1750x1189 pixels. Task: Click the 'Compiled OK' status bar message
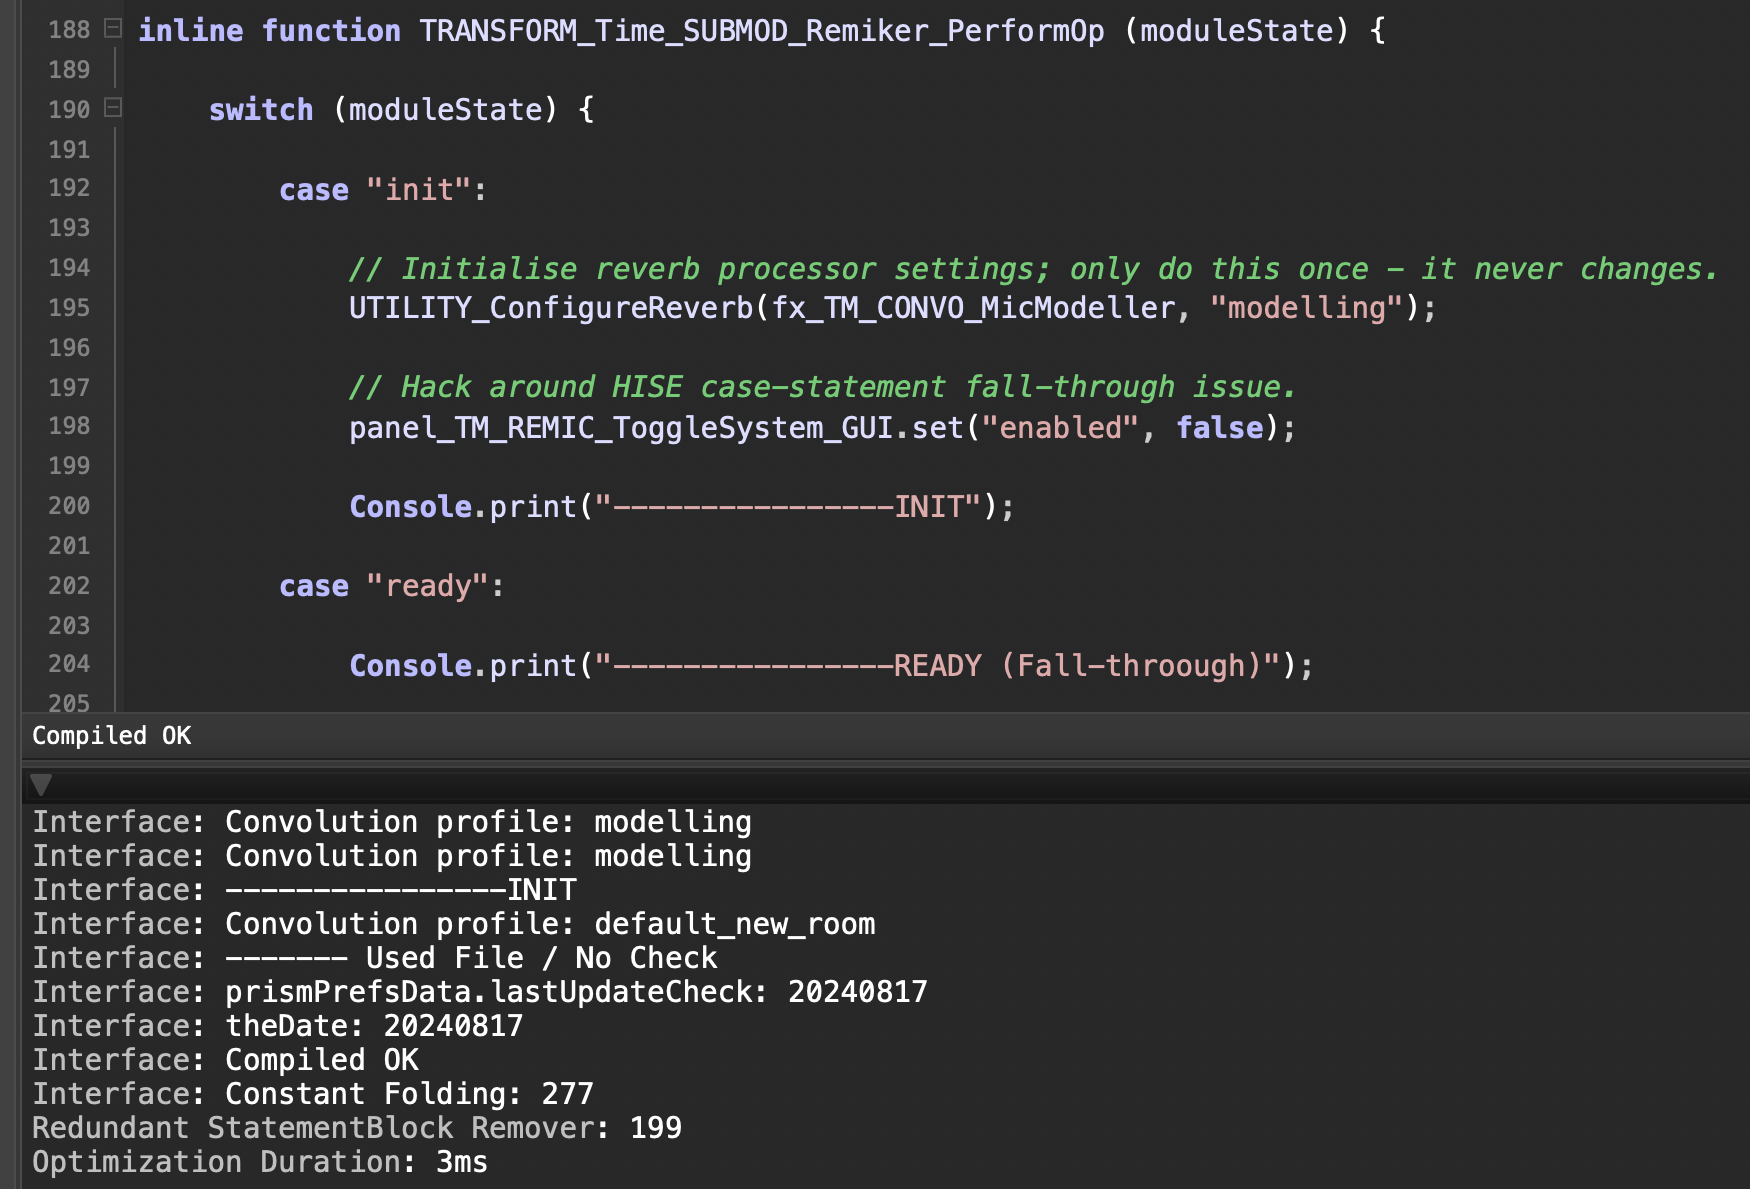point(112,736)
